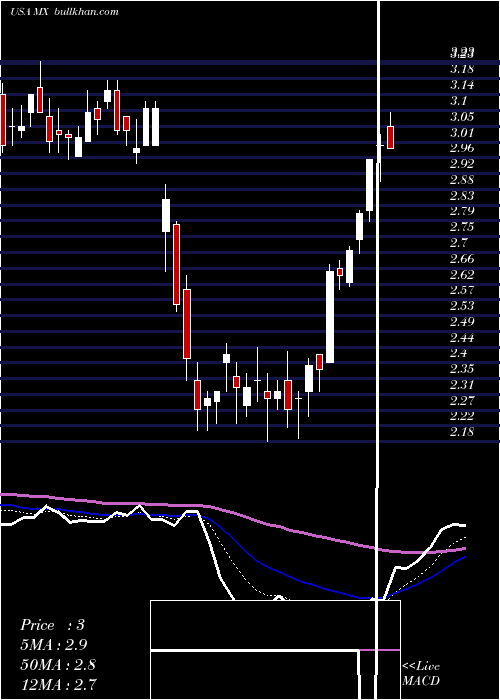Click the last red candlestick near 3.01
Image resolution: width=500 pixels, height=700 pixels.
[x=391, y=138]
